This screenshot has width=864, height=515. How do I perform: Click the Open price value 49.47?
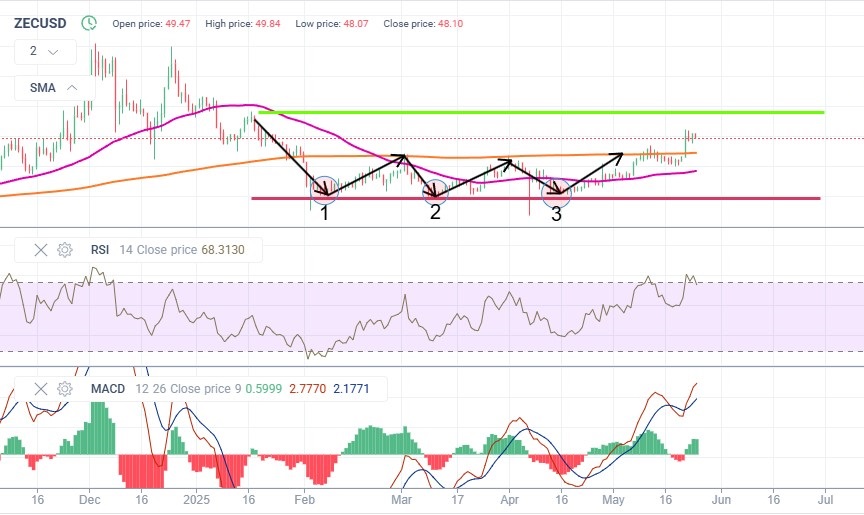point(177,24)
